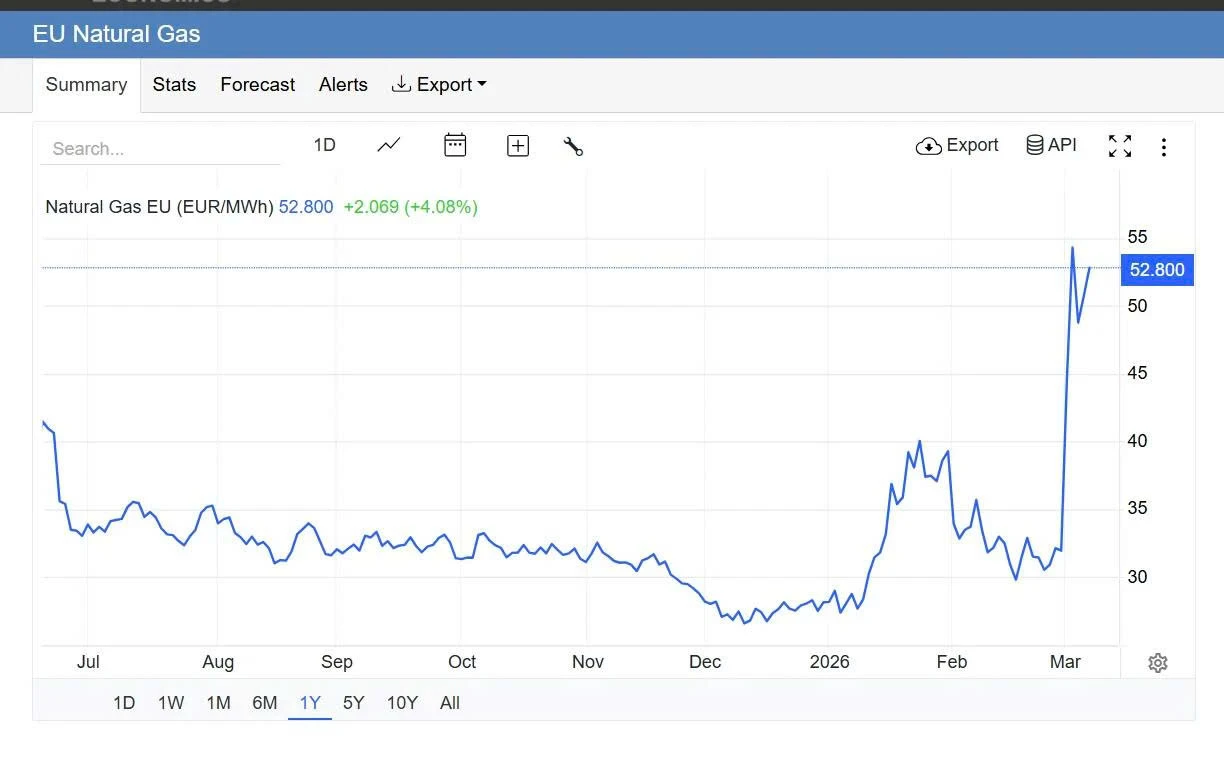Open the three-dot more options menu
The width and height of the screenshot is (1224, 765).
click(x=1163, y=147)
